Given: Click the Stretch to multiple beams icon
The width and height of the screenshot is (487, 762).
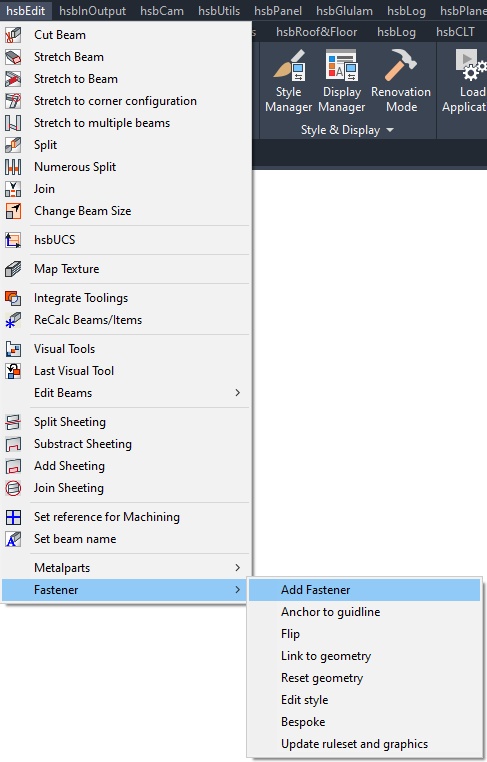Looking at the screenshot, I should (13, 123).
